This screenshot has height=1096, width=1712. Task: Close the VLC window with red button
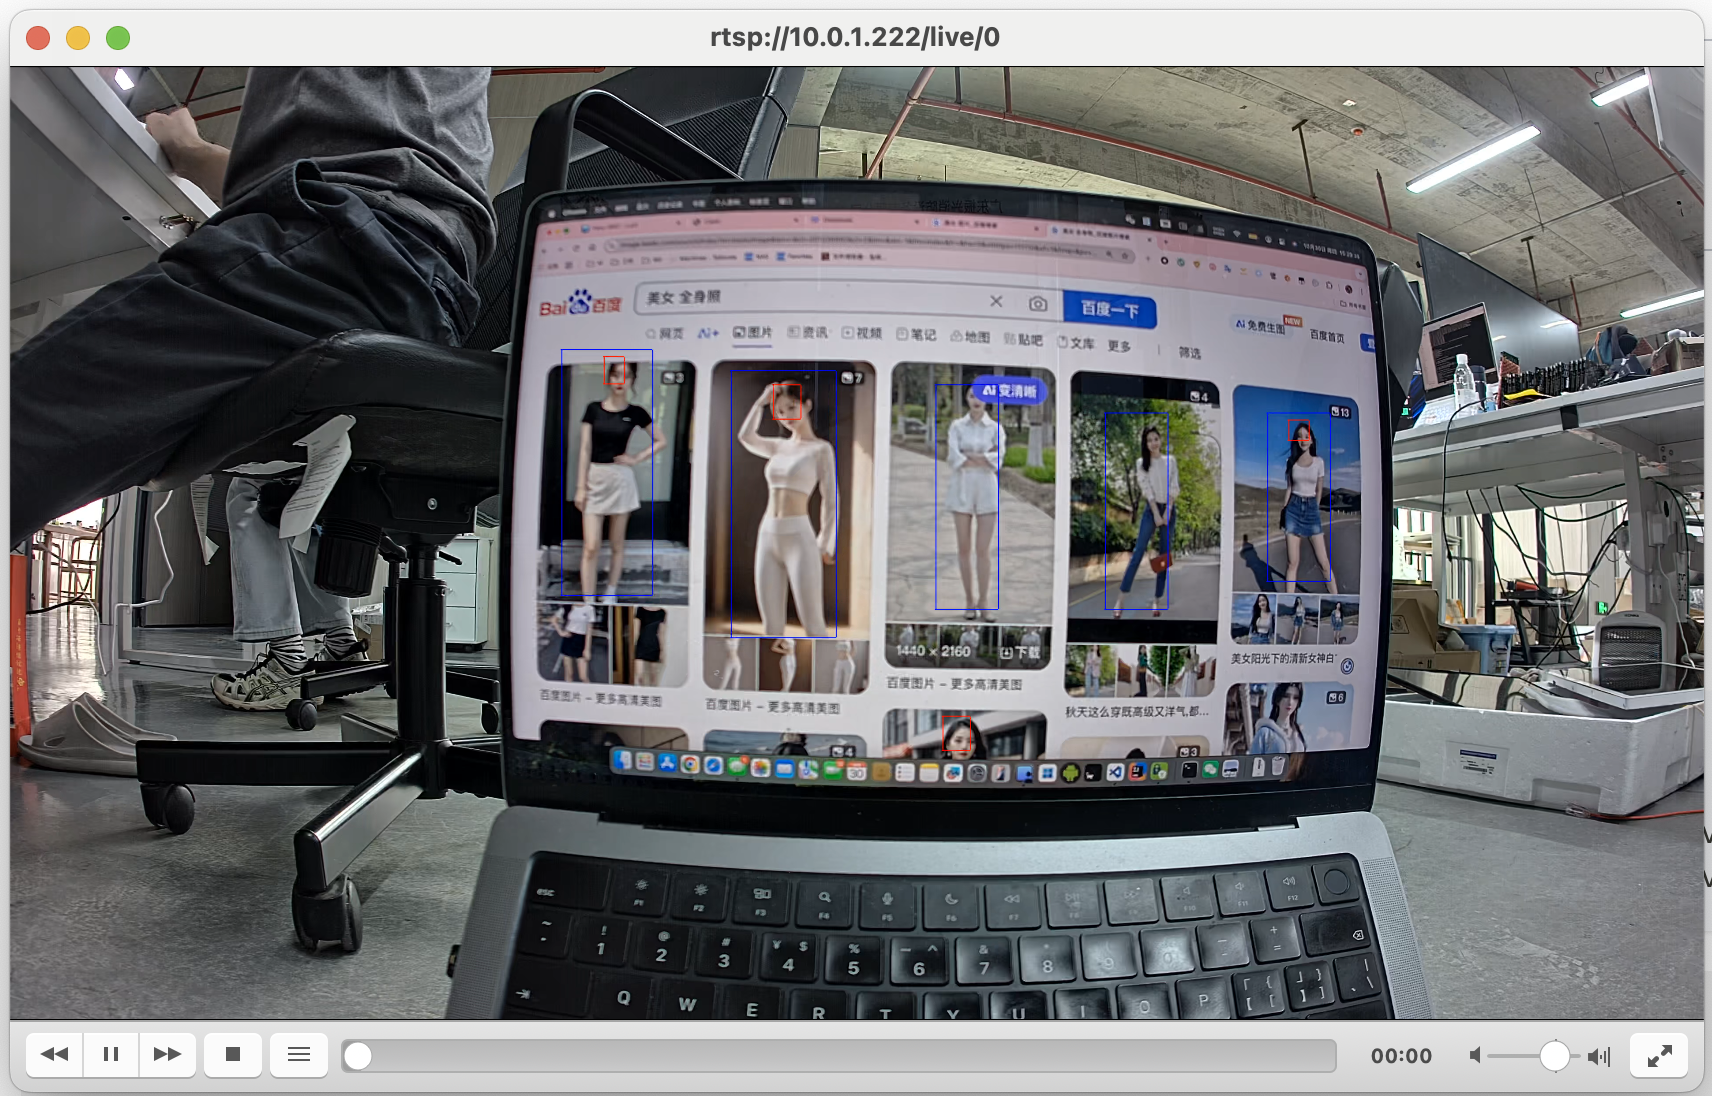(38, 38)
